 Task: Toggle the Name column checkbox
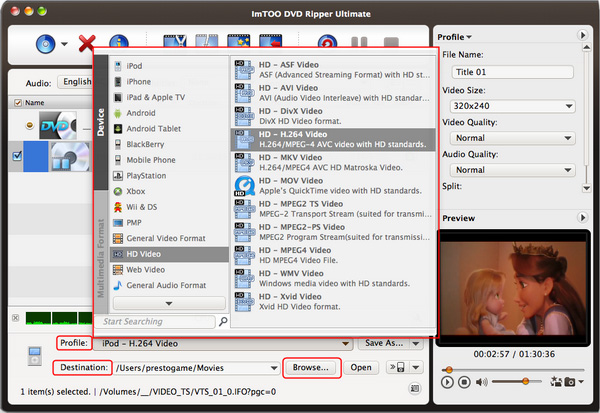click(18, 103)
